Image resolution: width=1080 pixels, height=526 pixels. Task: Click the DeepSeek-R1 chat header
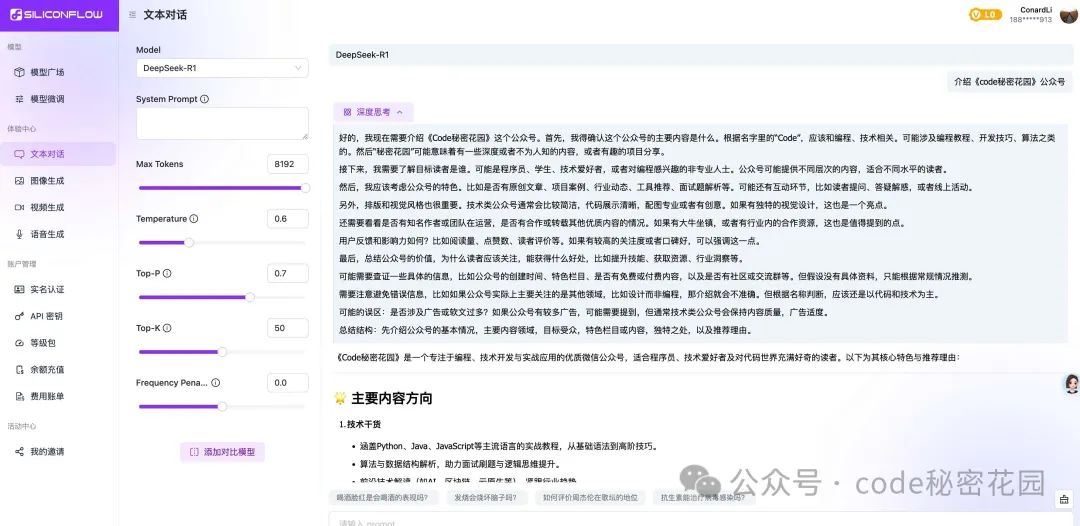point(701,54)
